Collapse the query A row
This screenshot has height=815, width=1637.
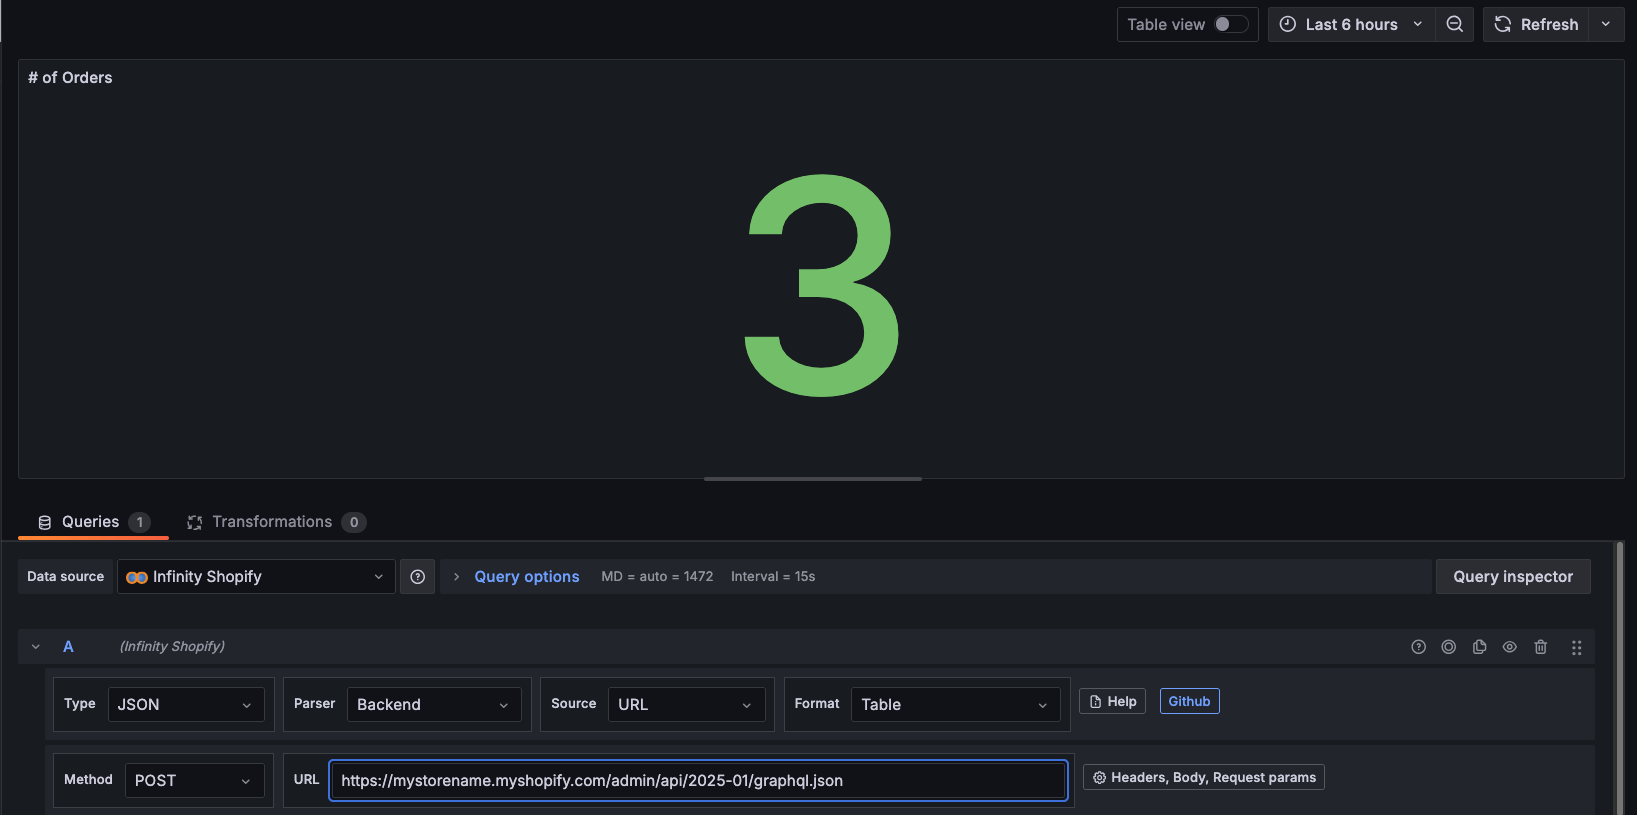tap(36, 647)
